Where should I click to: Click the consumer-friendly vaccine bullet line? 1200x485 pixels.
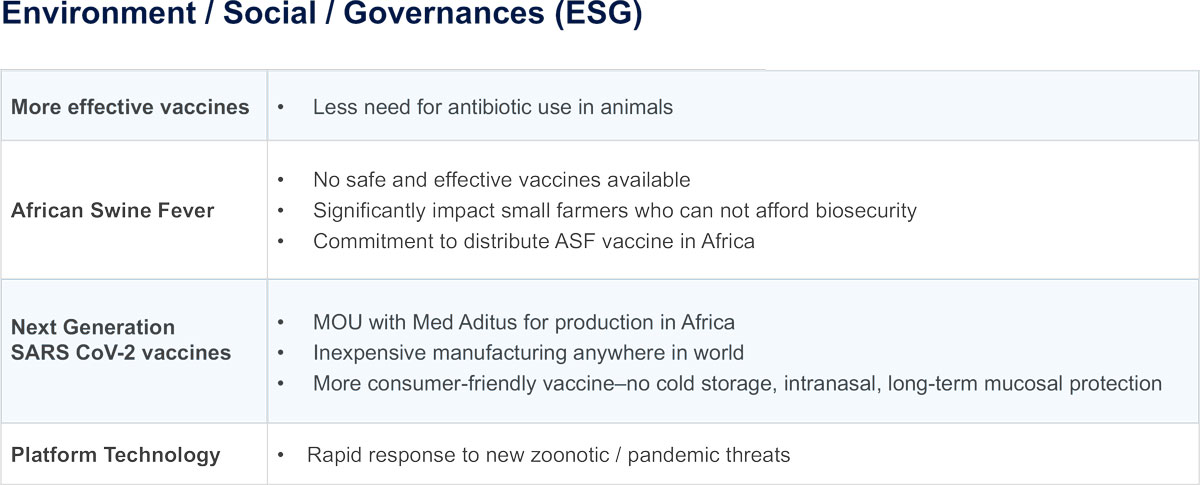coord(737,384)
